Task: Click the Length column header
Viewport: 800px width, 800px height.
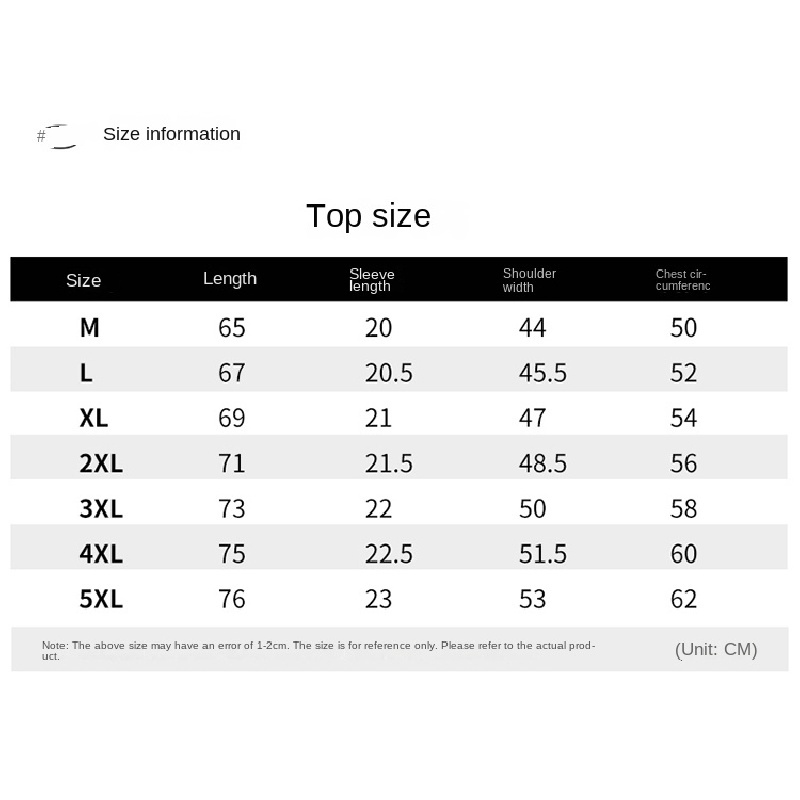Action: point(230,279)
